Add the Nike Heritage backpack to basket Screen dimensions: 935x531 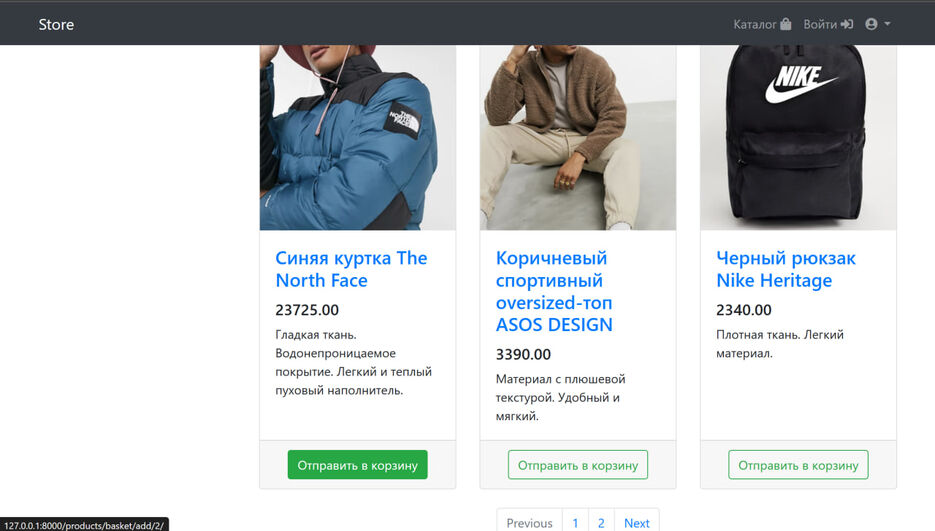798,465
